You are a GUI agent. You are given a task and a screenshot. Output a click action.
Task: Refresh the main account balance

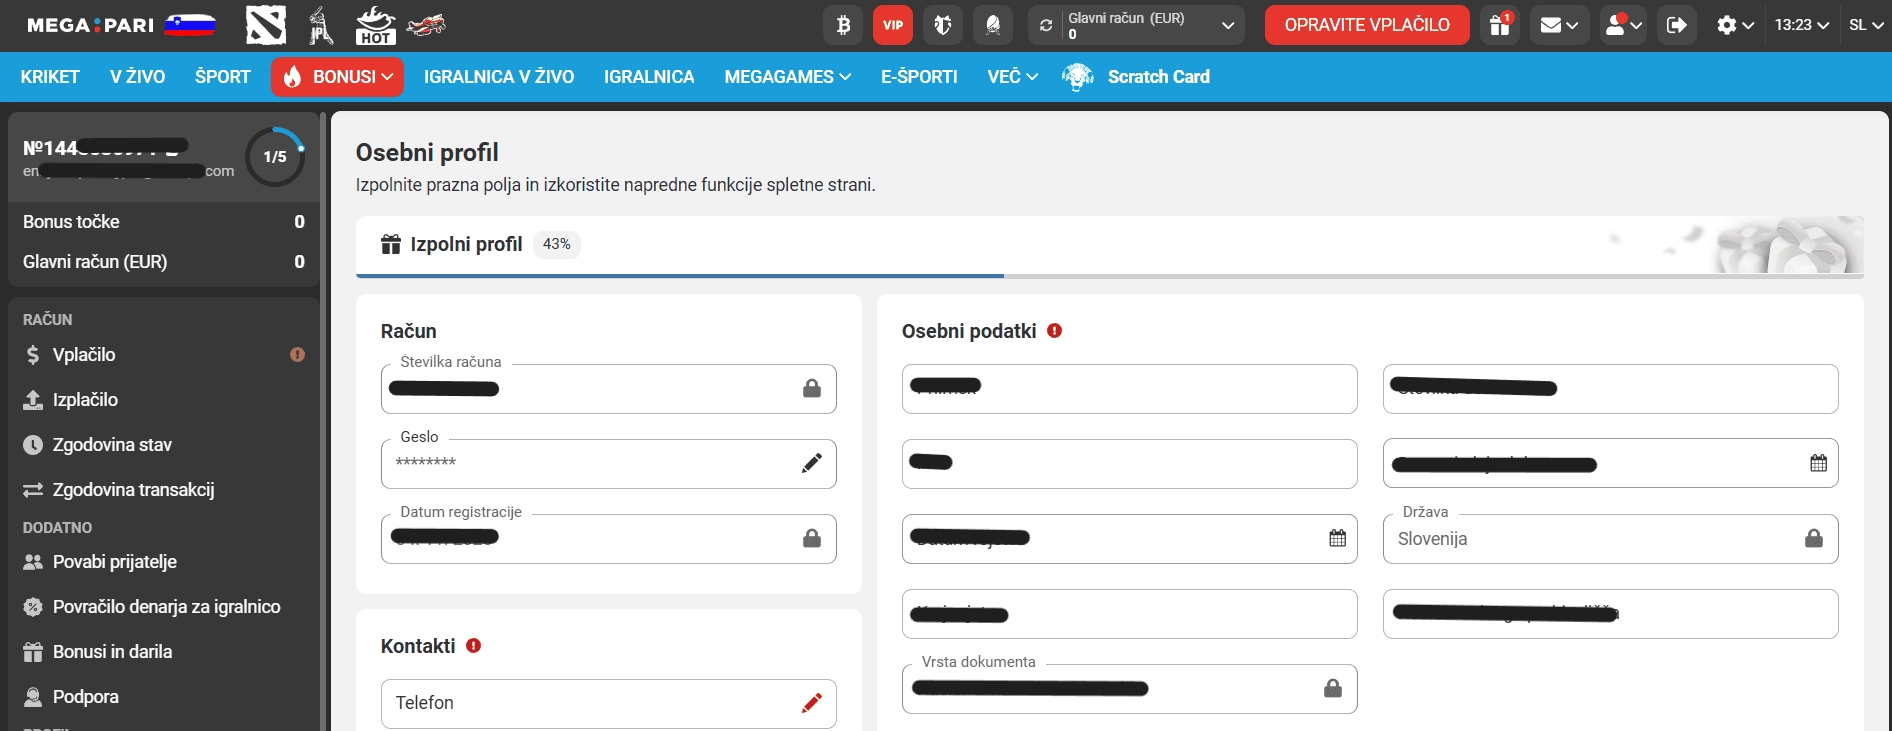[1046, 26]
